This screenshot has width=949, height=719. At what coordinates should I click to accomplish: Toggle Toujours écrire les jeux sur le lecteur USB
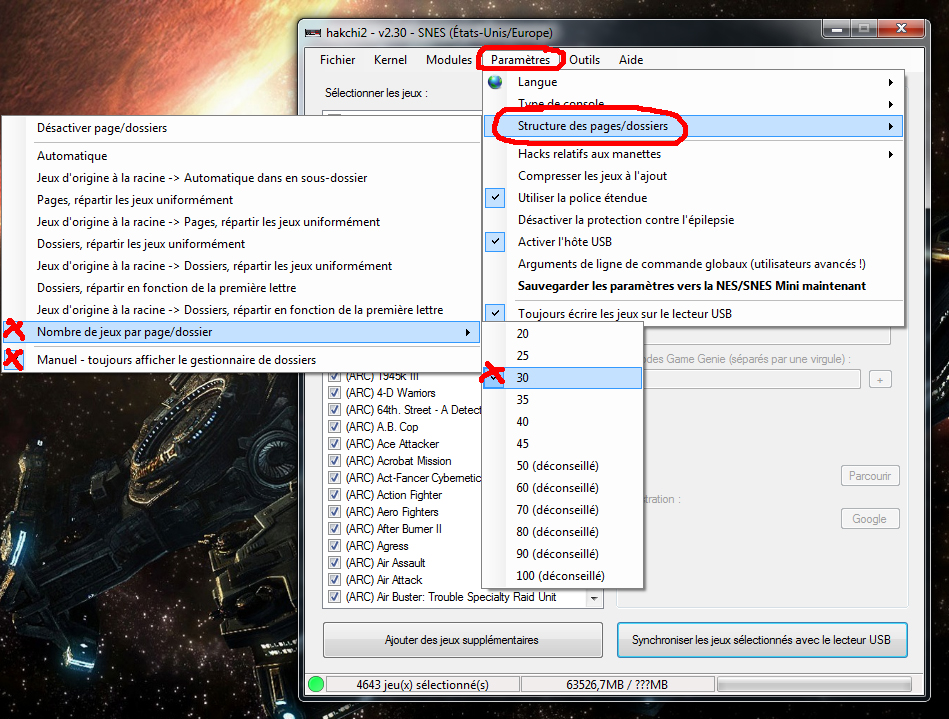tap(693, 314)
